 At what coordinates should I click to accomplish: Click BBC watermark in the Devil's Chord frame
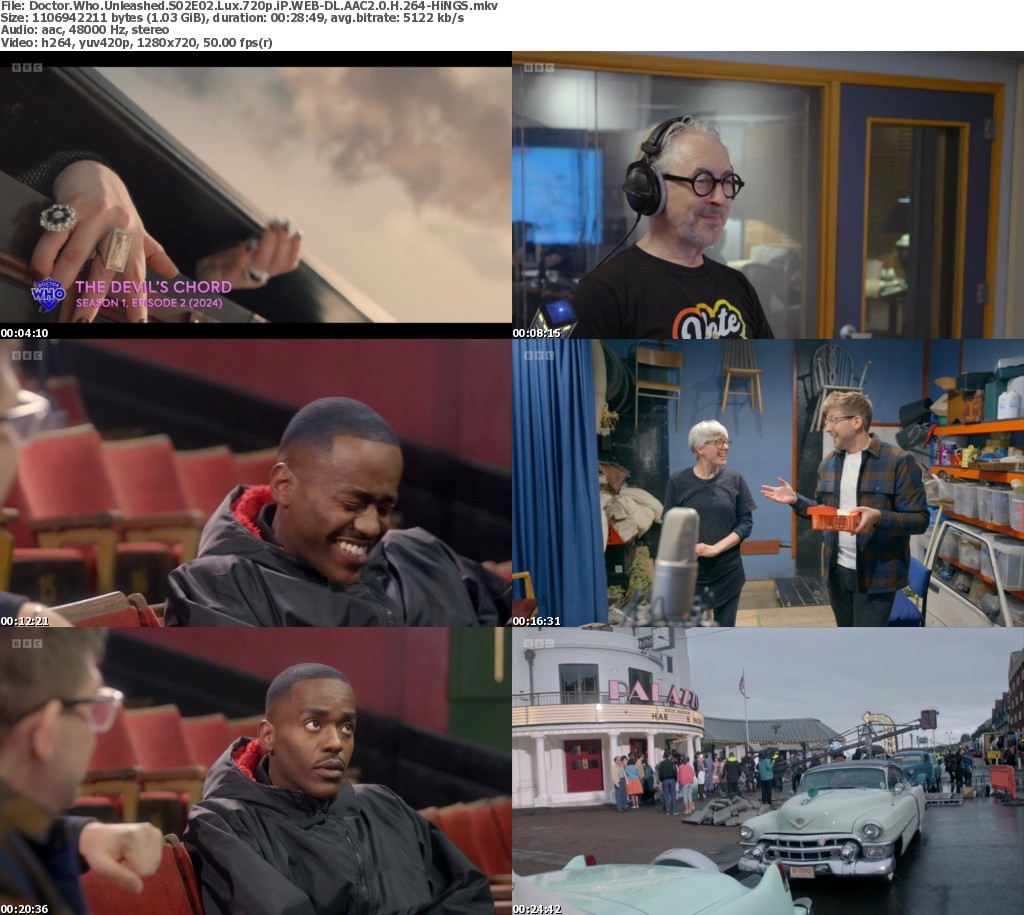[x=27, y=68]
